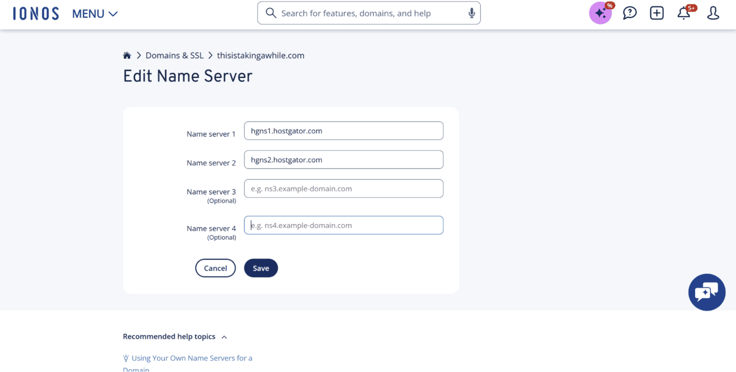This screenshot has width=736, height=372.
Task: Click the Name server 2 label
Action: click(211, 163)
